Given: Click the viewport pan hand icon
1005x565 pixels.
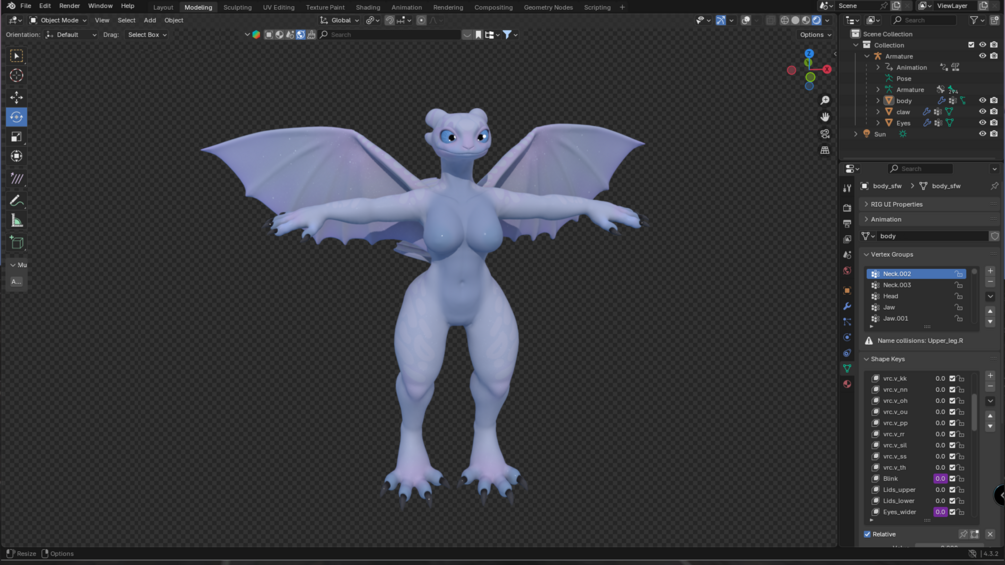Looking at the screenshot, I should click(x=825, y=117).
